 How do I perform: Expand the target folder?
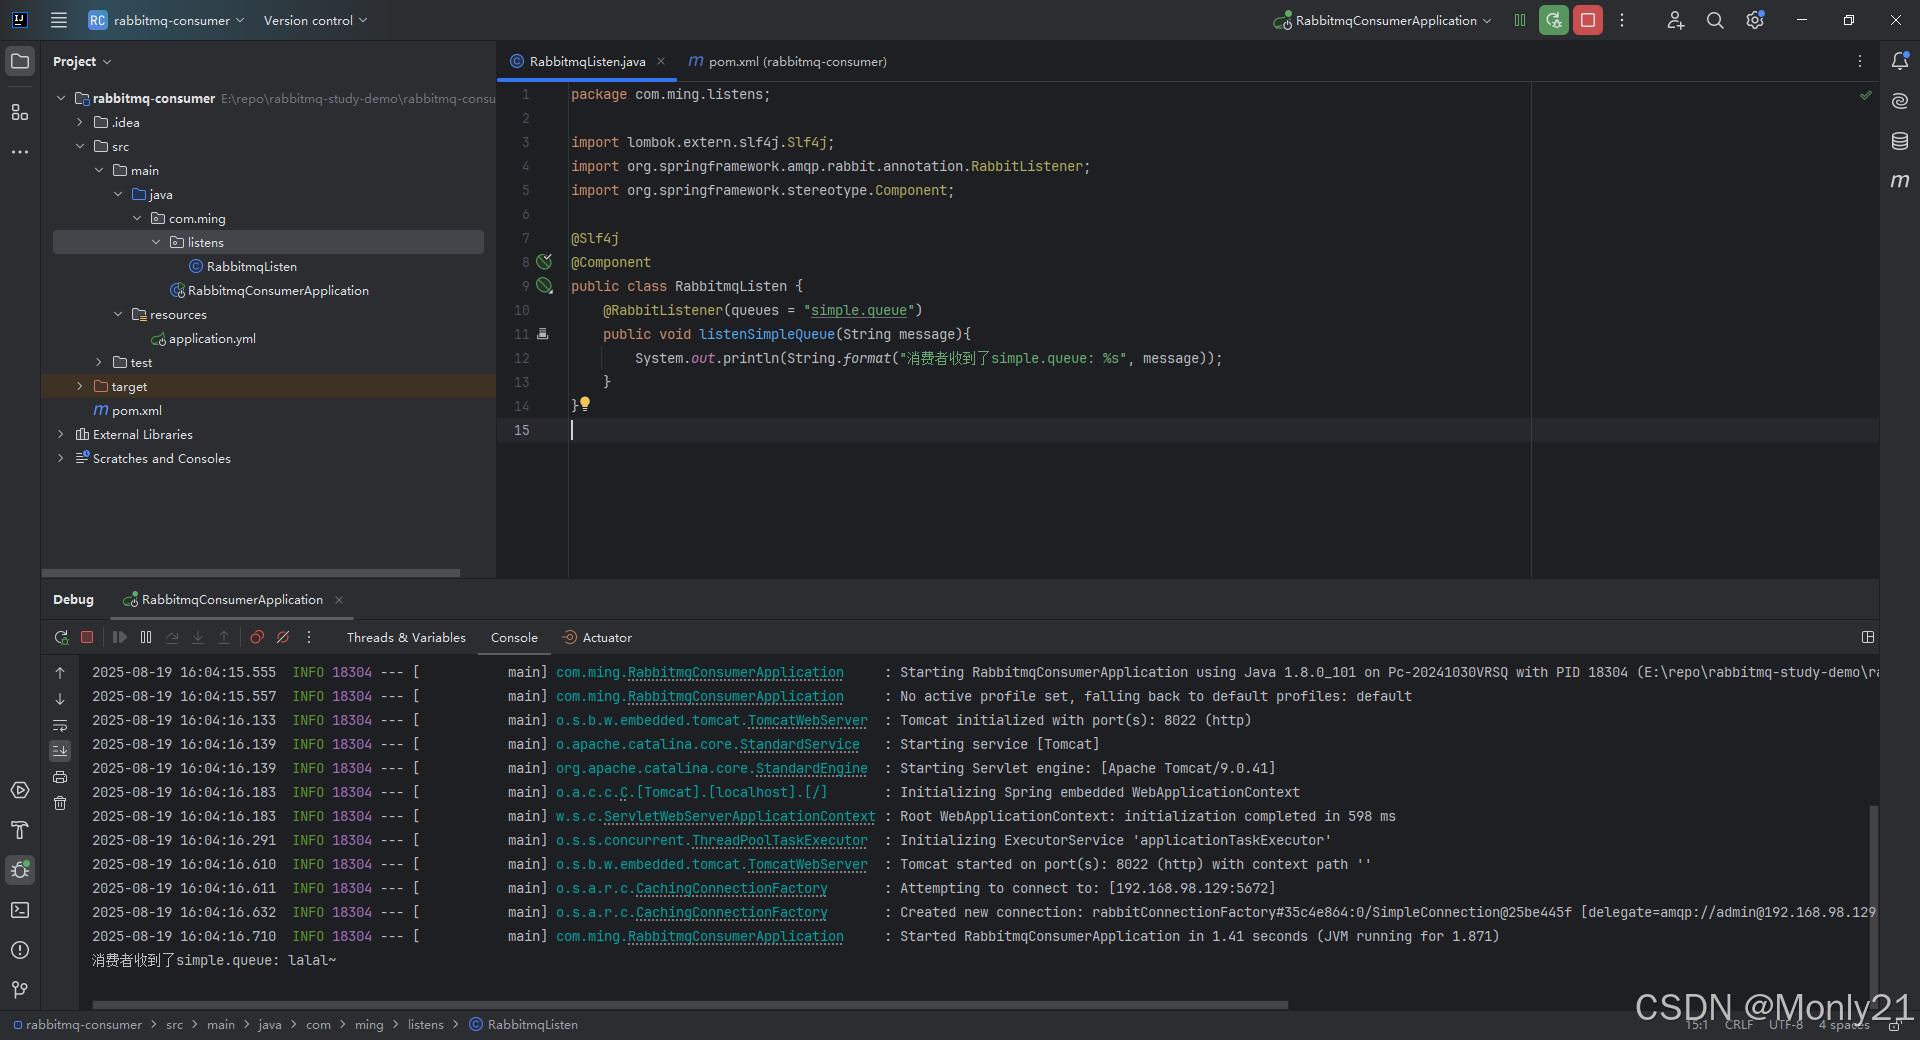coord(80,386)
